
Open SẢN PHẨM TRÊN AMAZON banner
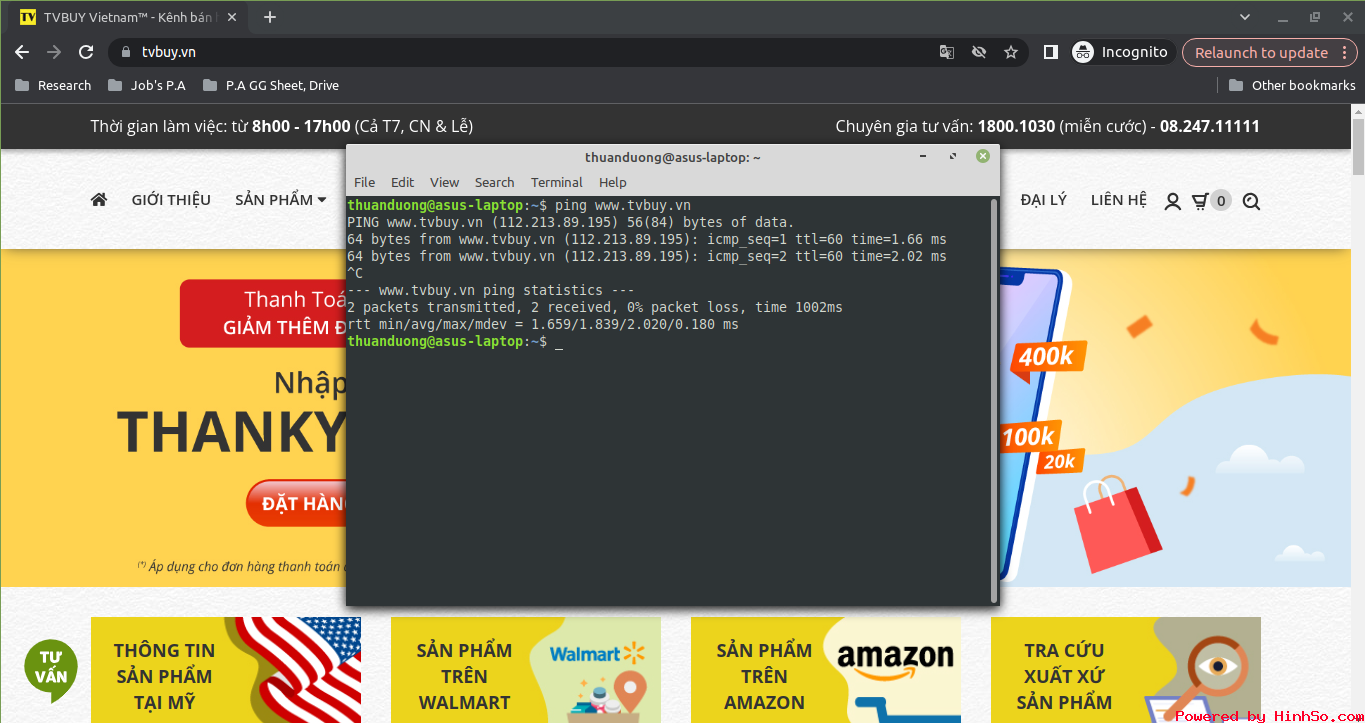pyautogui.click(x=826, y=670)
